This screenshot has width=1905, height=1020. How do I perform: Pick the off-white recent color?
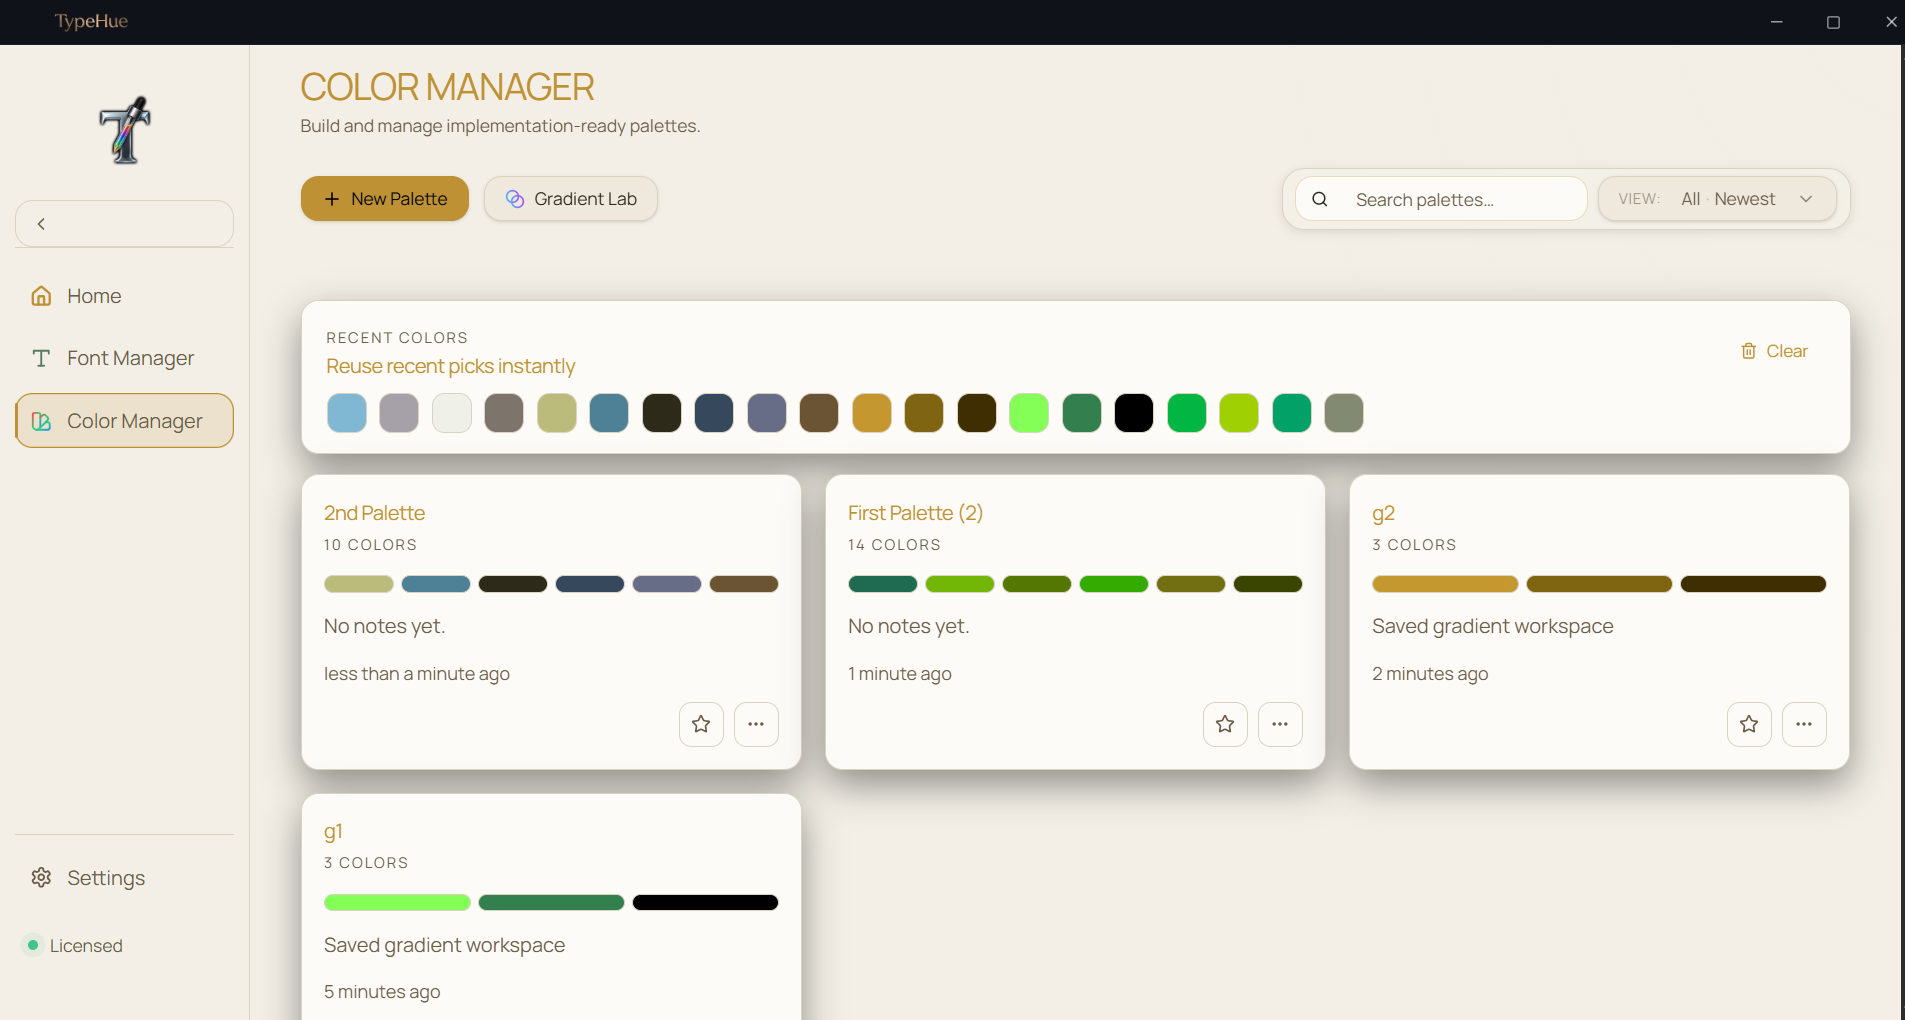(452, 413)
